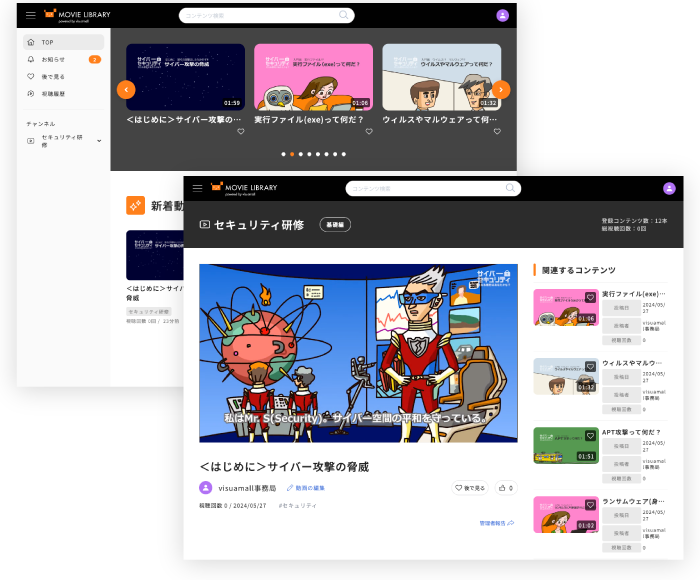Click セキュリティ研修 tag on new video card
Viewport: 700px width, 580px height.
pyautogui.click(x=149, y=311)
